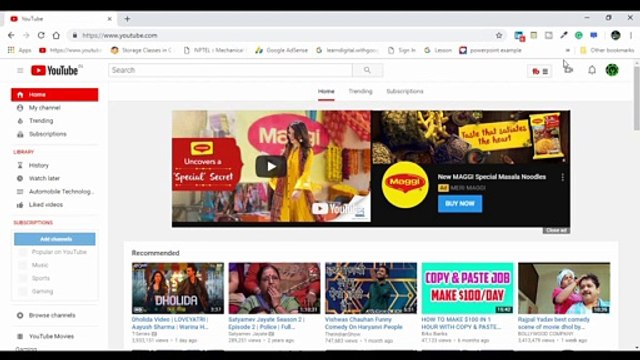The height and width of the screenshot is (360, 640).
Task: Open Satyamev Jayate Season 2 thumbnail
Action: pos(274,288)
